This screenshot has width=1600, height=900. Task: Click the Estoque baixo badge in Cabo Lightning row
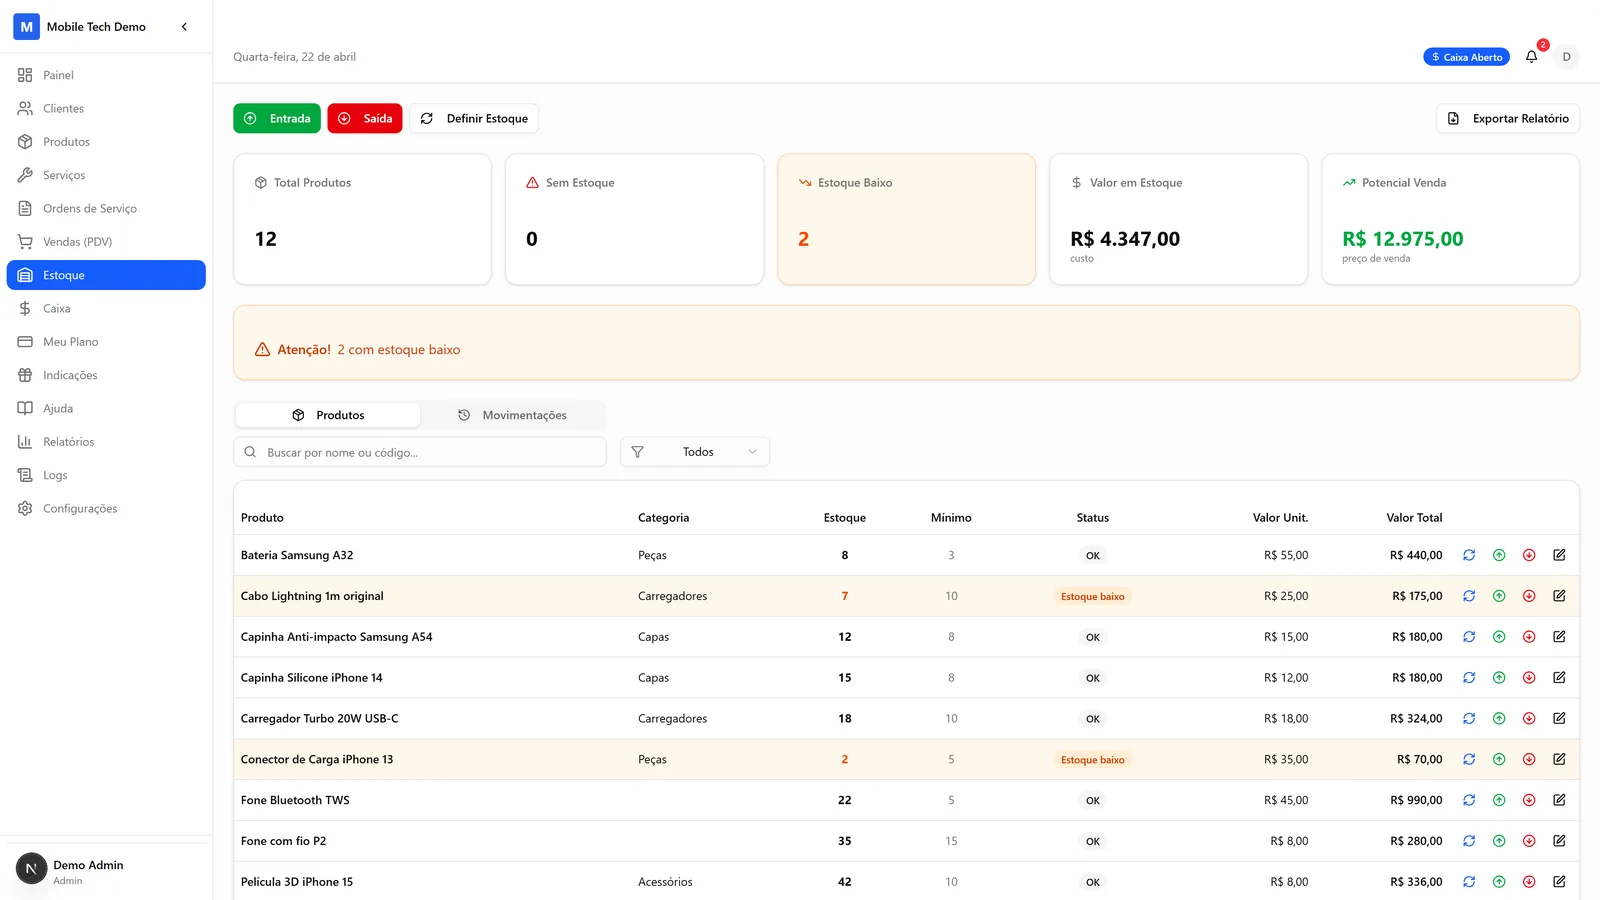coord(1093,597)
